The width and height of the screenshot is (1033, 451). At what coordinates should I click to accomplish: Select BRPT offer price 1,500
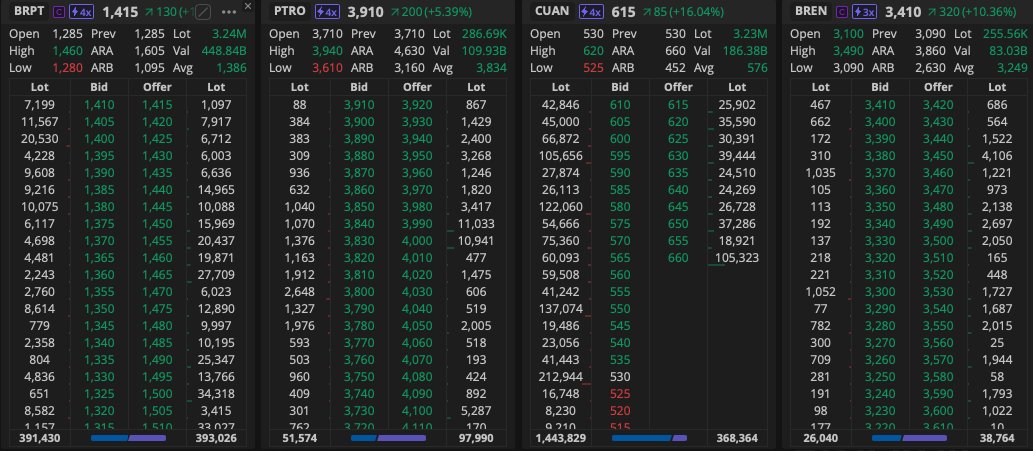pos(157,394)
